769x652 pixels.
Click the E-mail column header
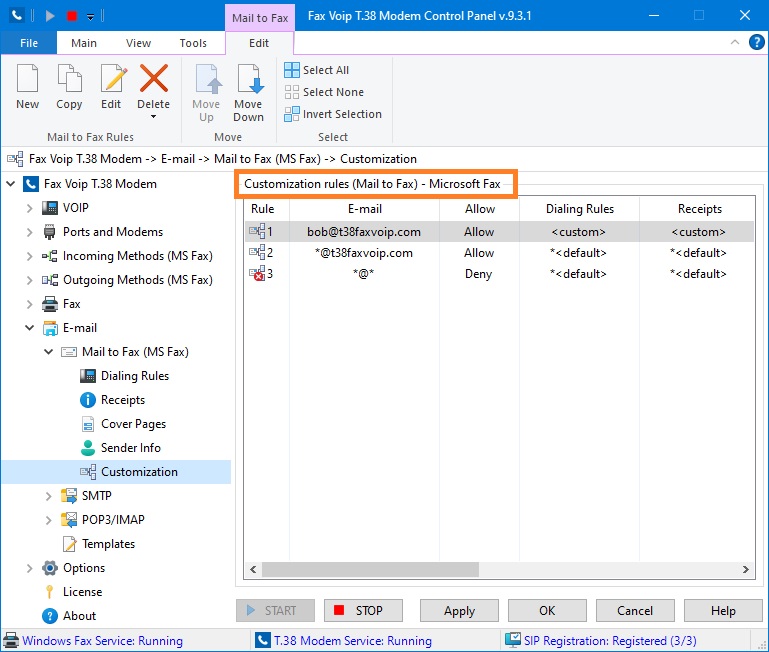click(x=364, y=209)
